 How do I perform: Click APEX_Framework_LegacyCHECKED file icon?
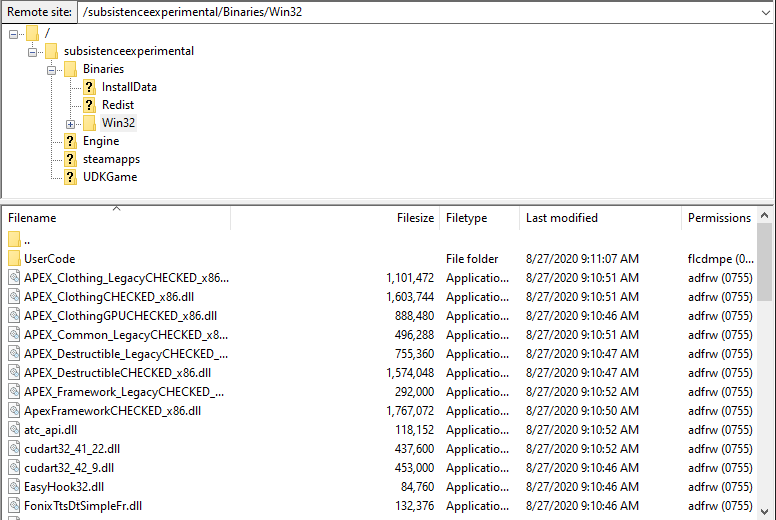coord(14,392)
